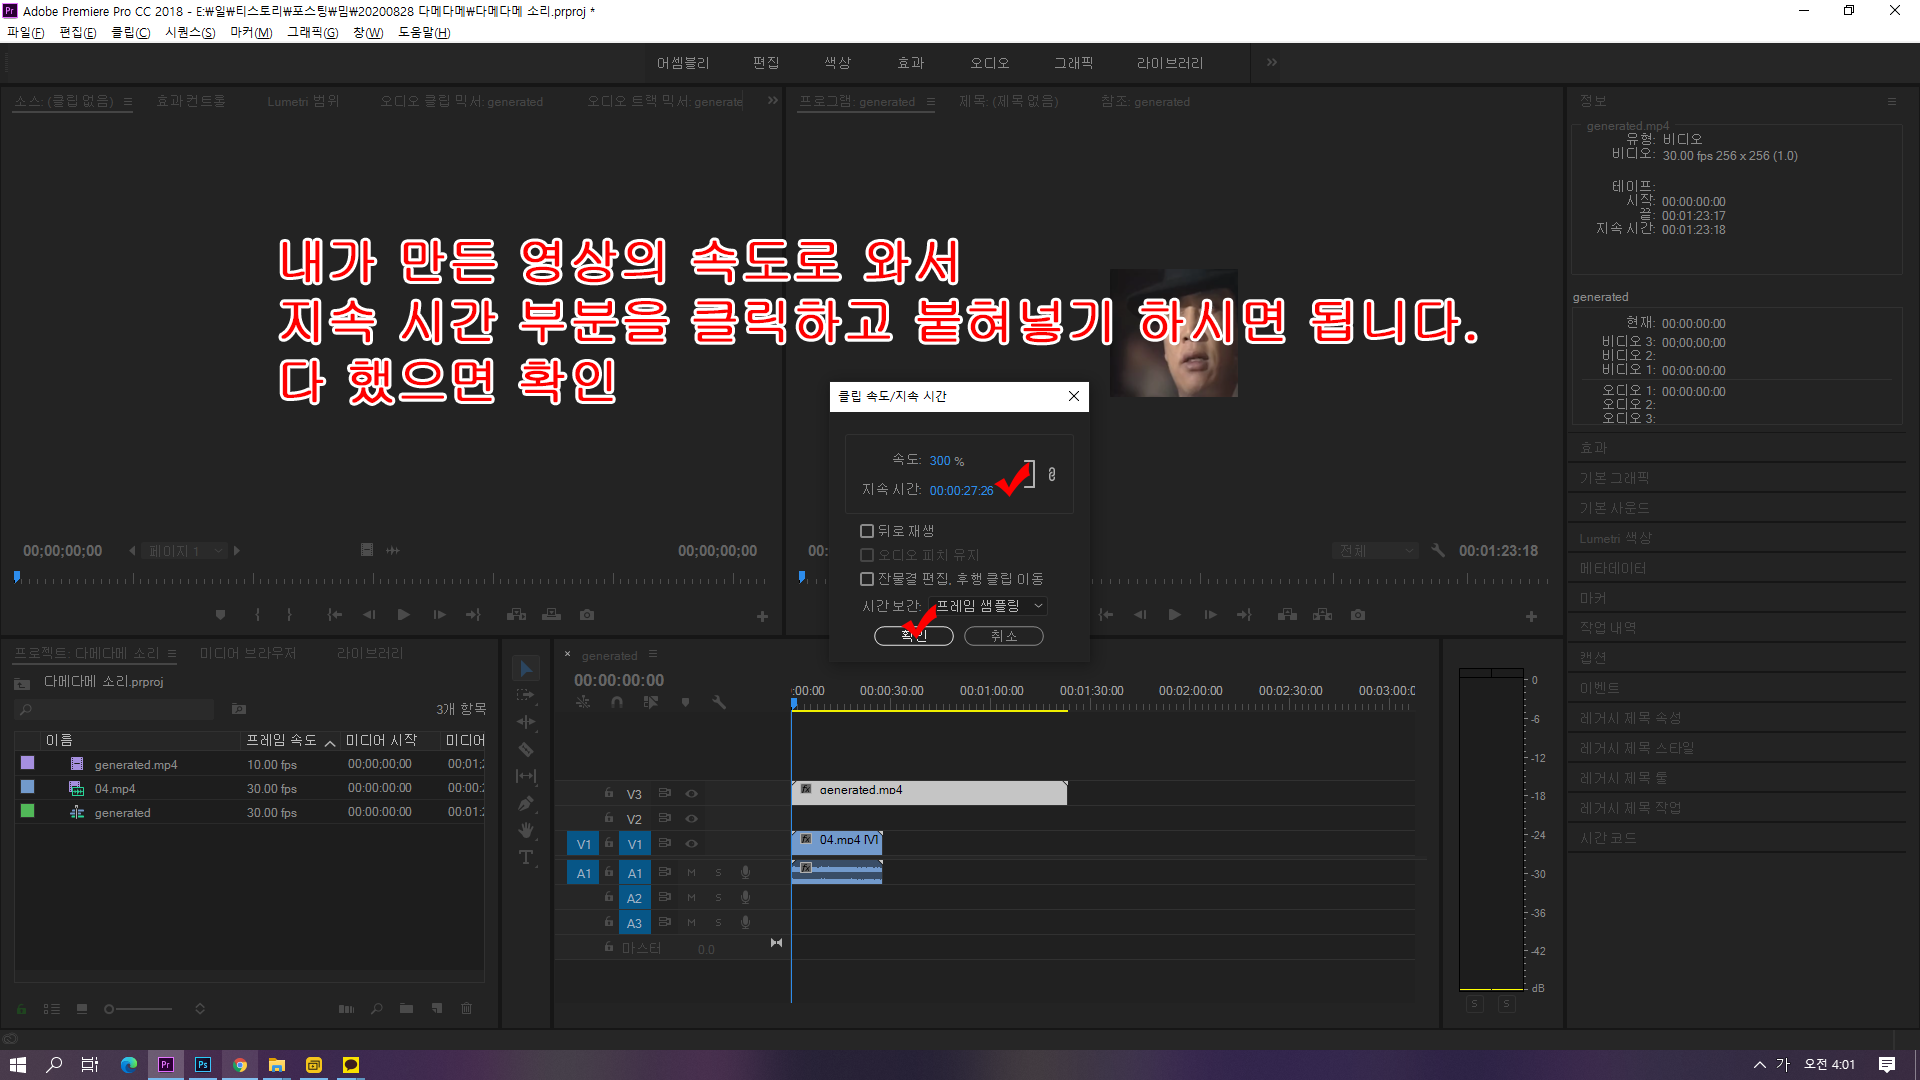The height and width of the screenshot is (1080, 1920).
Task: Click the project panel zoom slider
Action: (x=138, y=1009)
